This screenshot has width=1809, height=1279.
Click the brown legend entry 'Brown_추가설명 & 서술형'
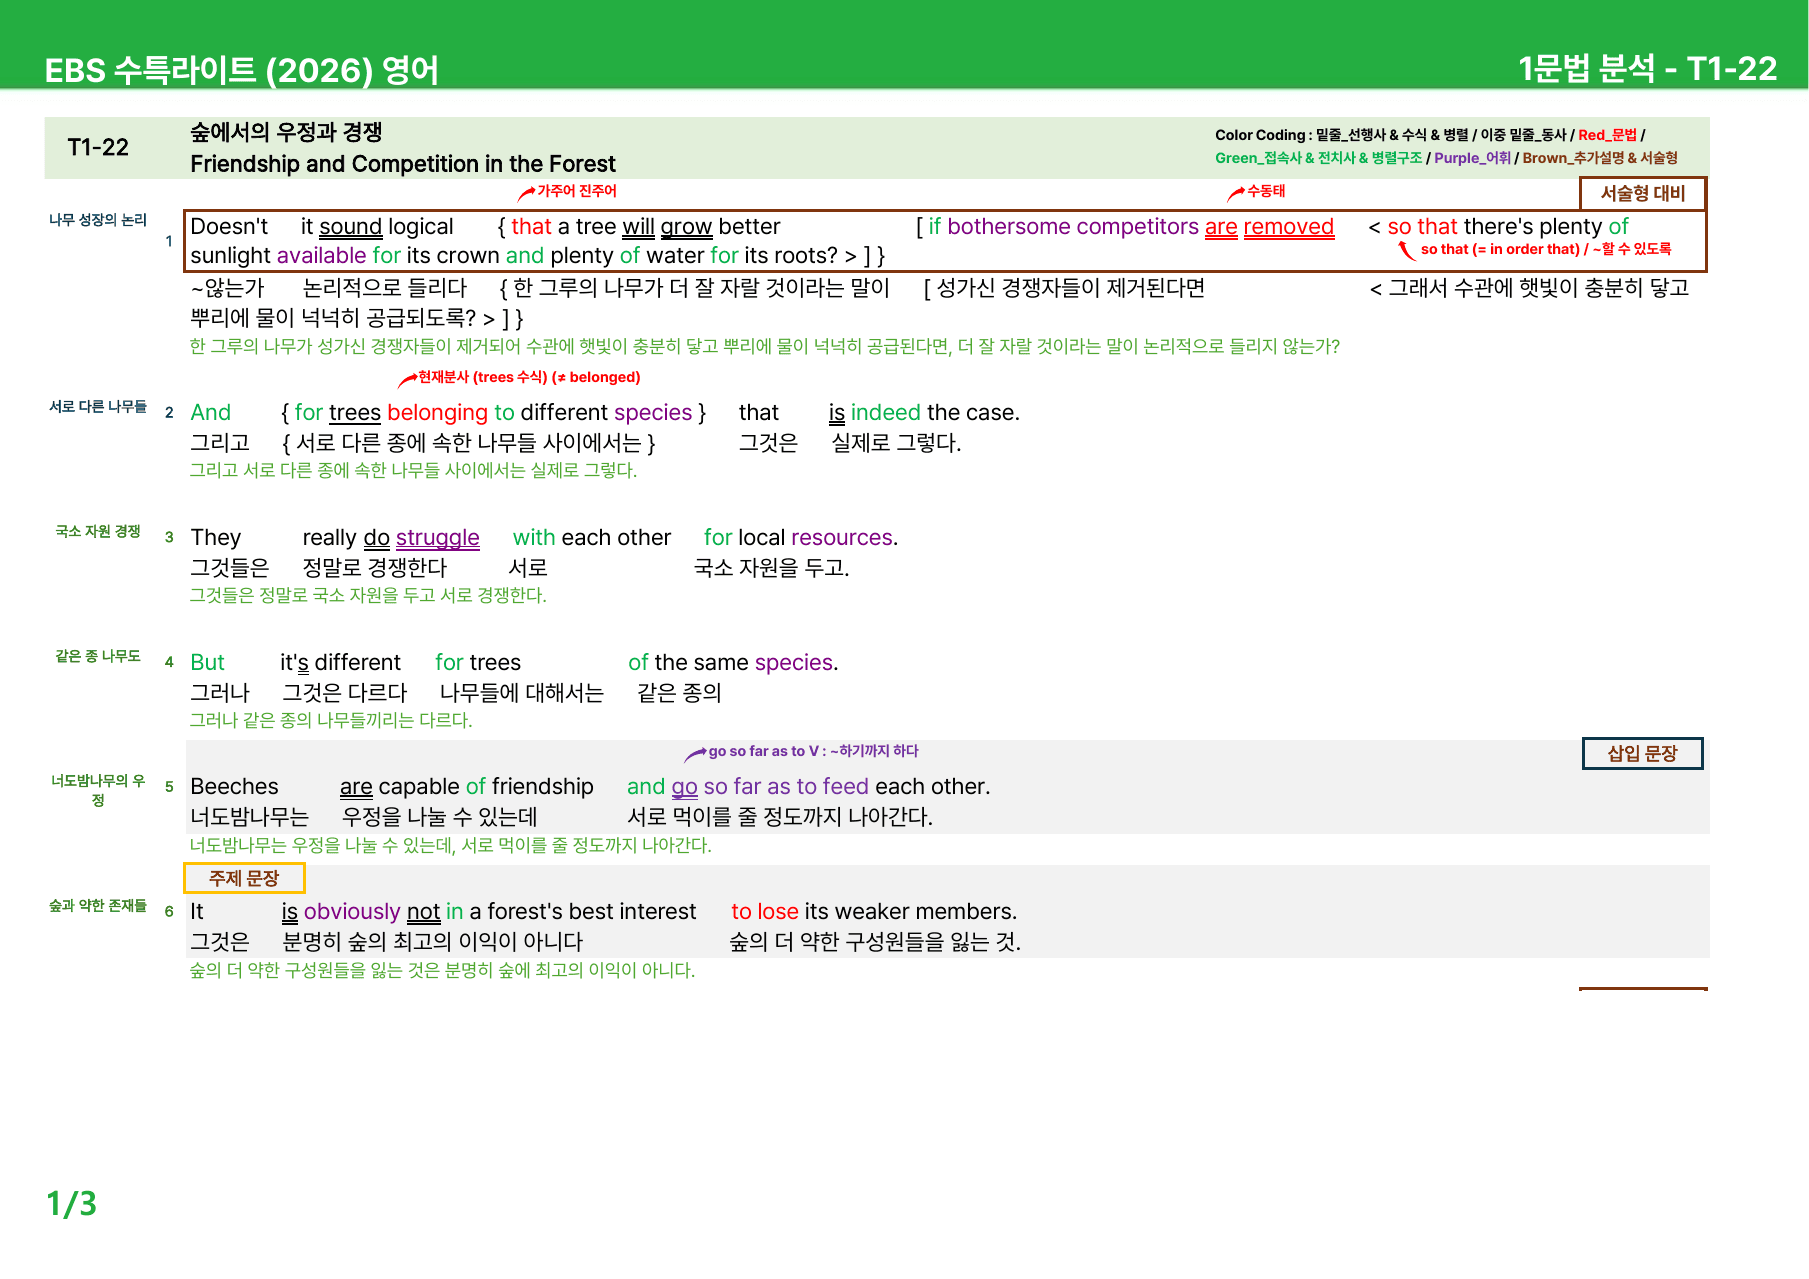[1600, 158]
